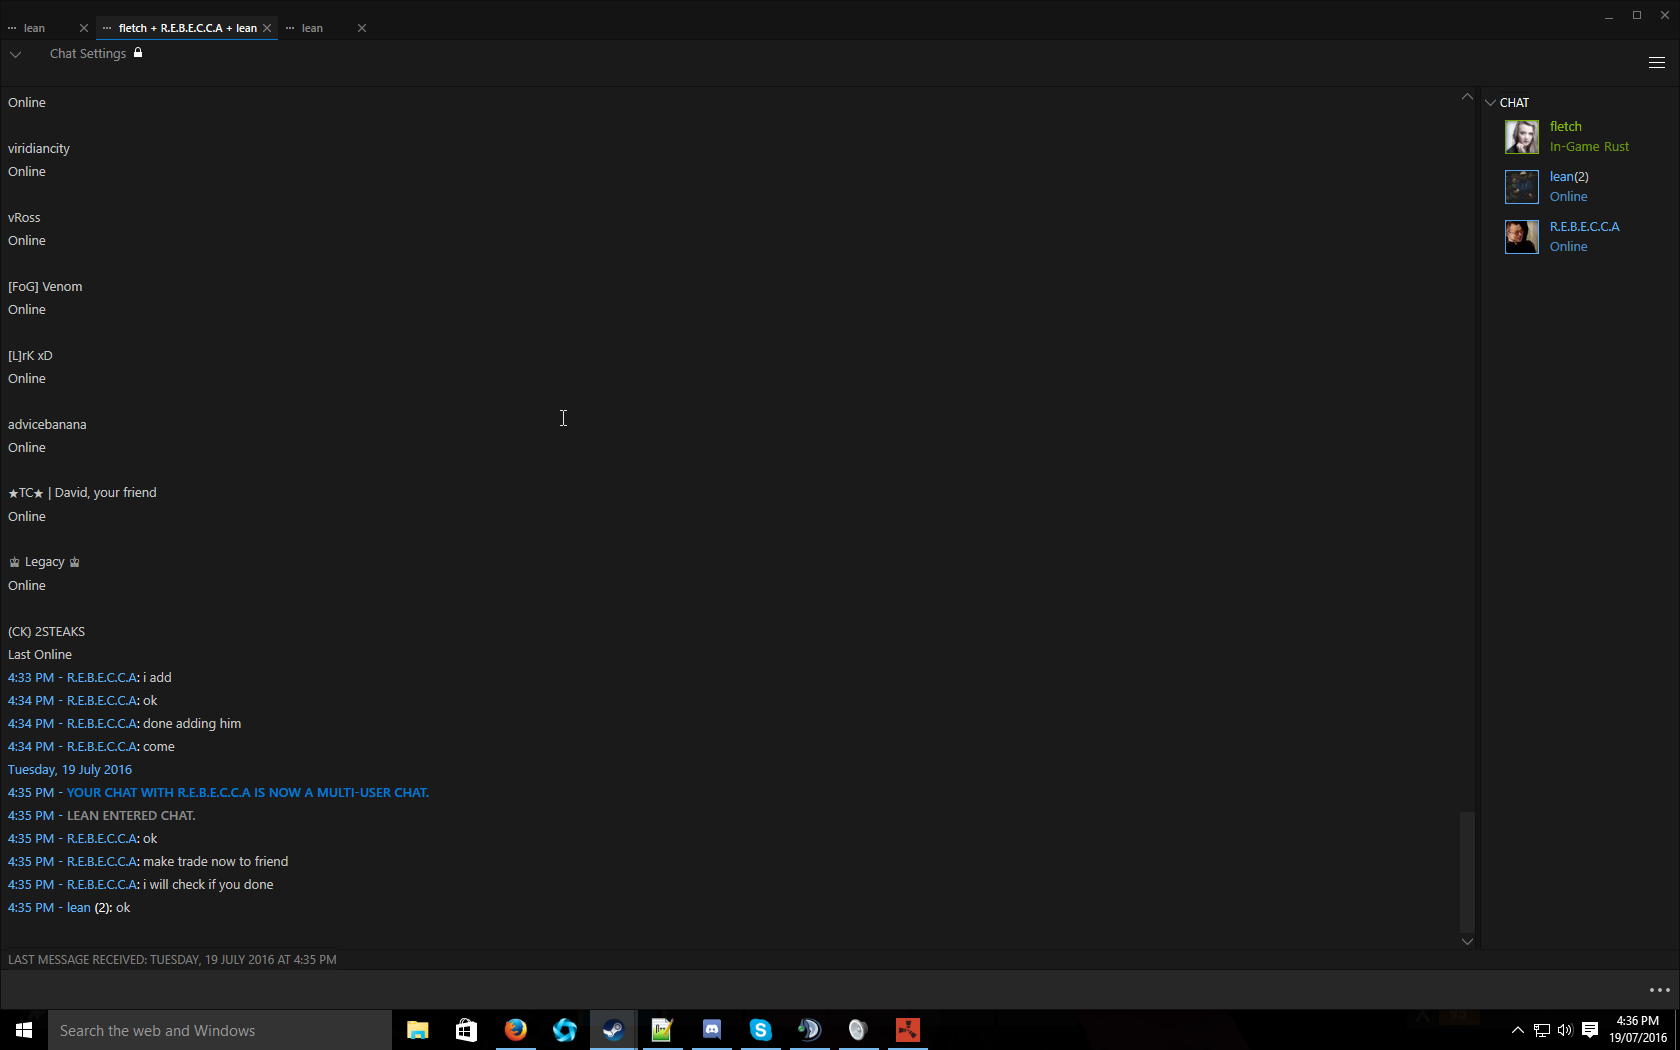Open Firefox from the taskbar
The height and width of the screenshot is (1050, 1680).
[x=515, y=1030]
